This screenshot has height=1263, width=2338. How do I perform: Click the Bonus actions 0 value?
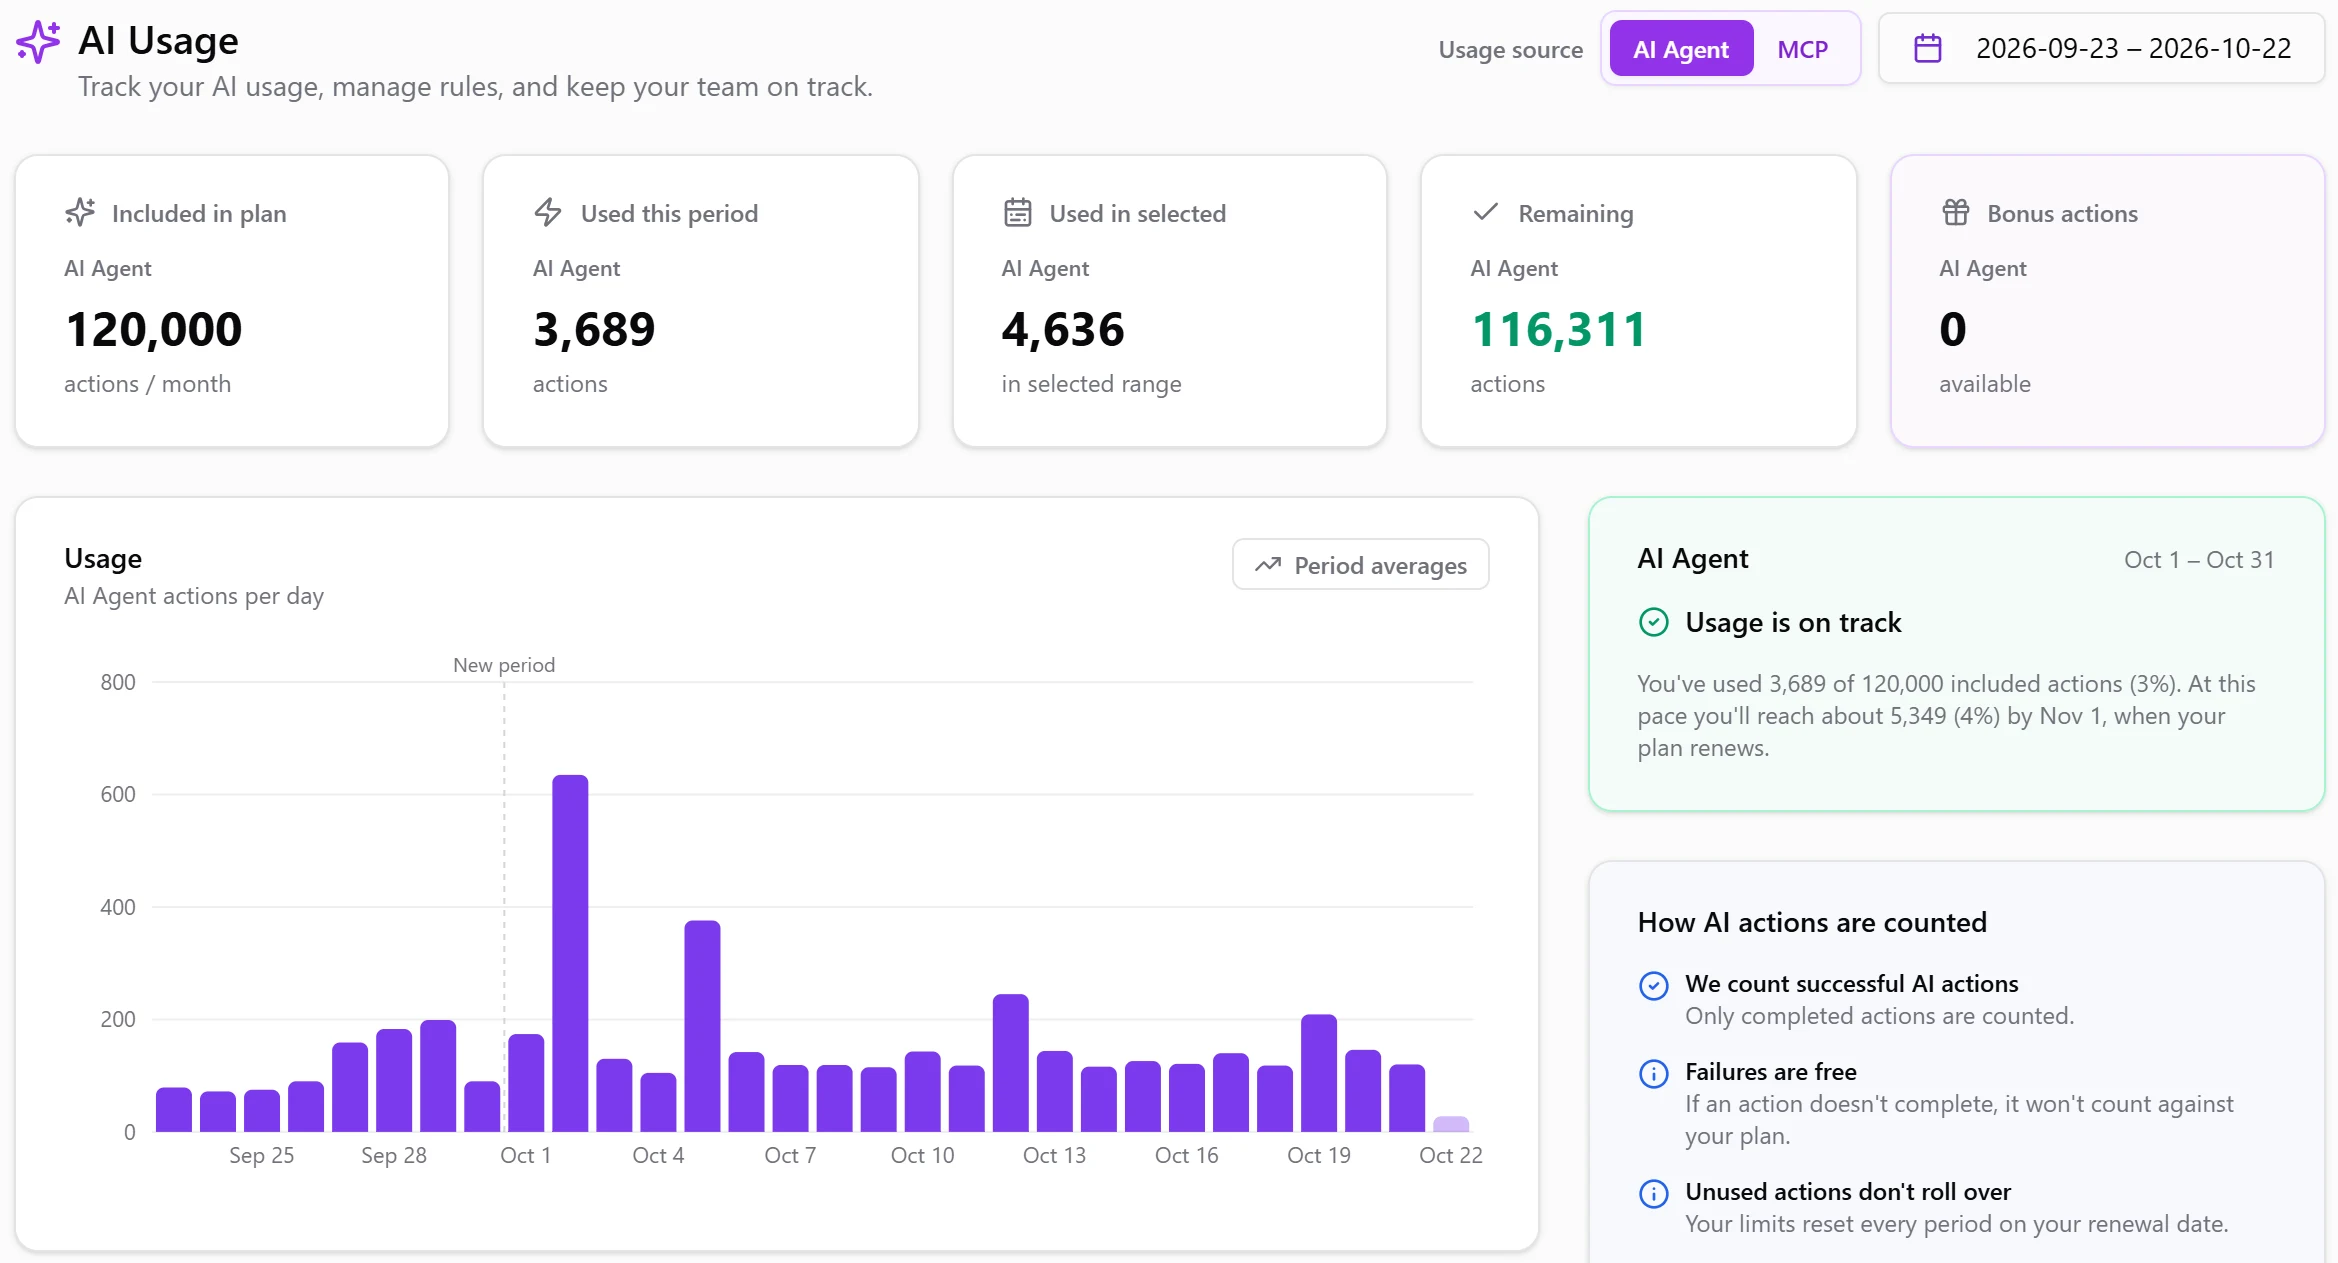tap(1952, 329)
